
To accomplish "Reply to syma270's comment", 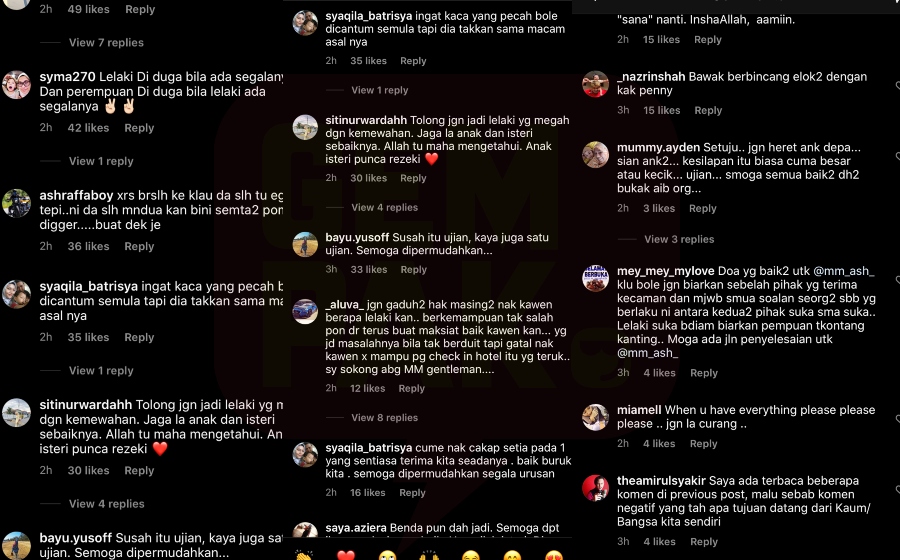I will (139, 128).
